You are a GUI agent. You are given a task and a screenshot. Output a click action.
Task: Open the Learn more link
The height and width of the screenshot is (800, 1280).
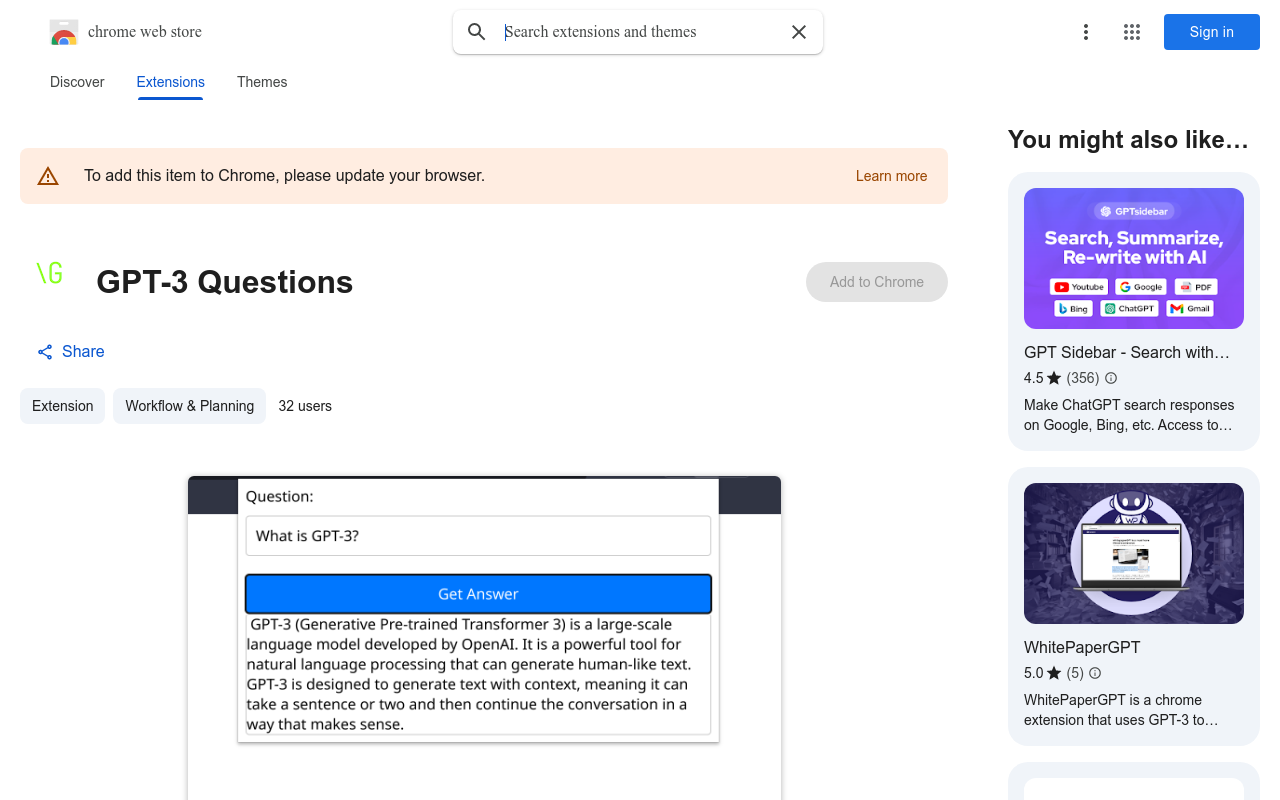pos(891,176)
